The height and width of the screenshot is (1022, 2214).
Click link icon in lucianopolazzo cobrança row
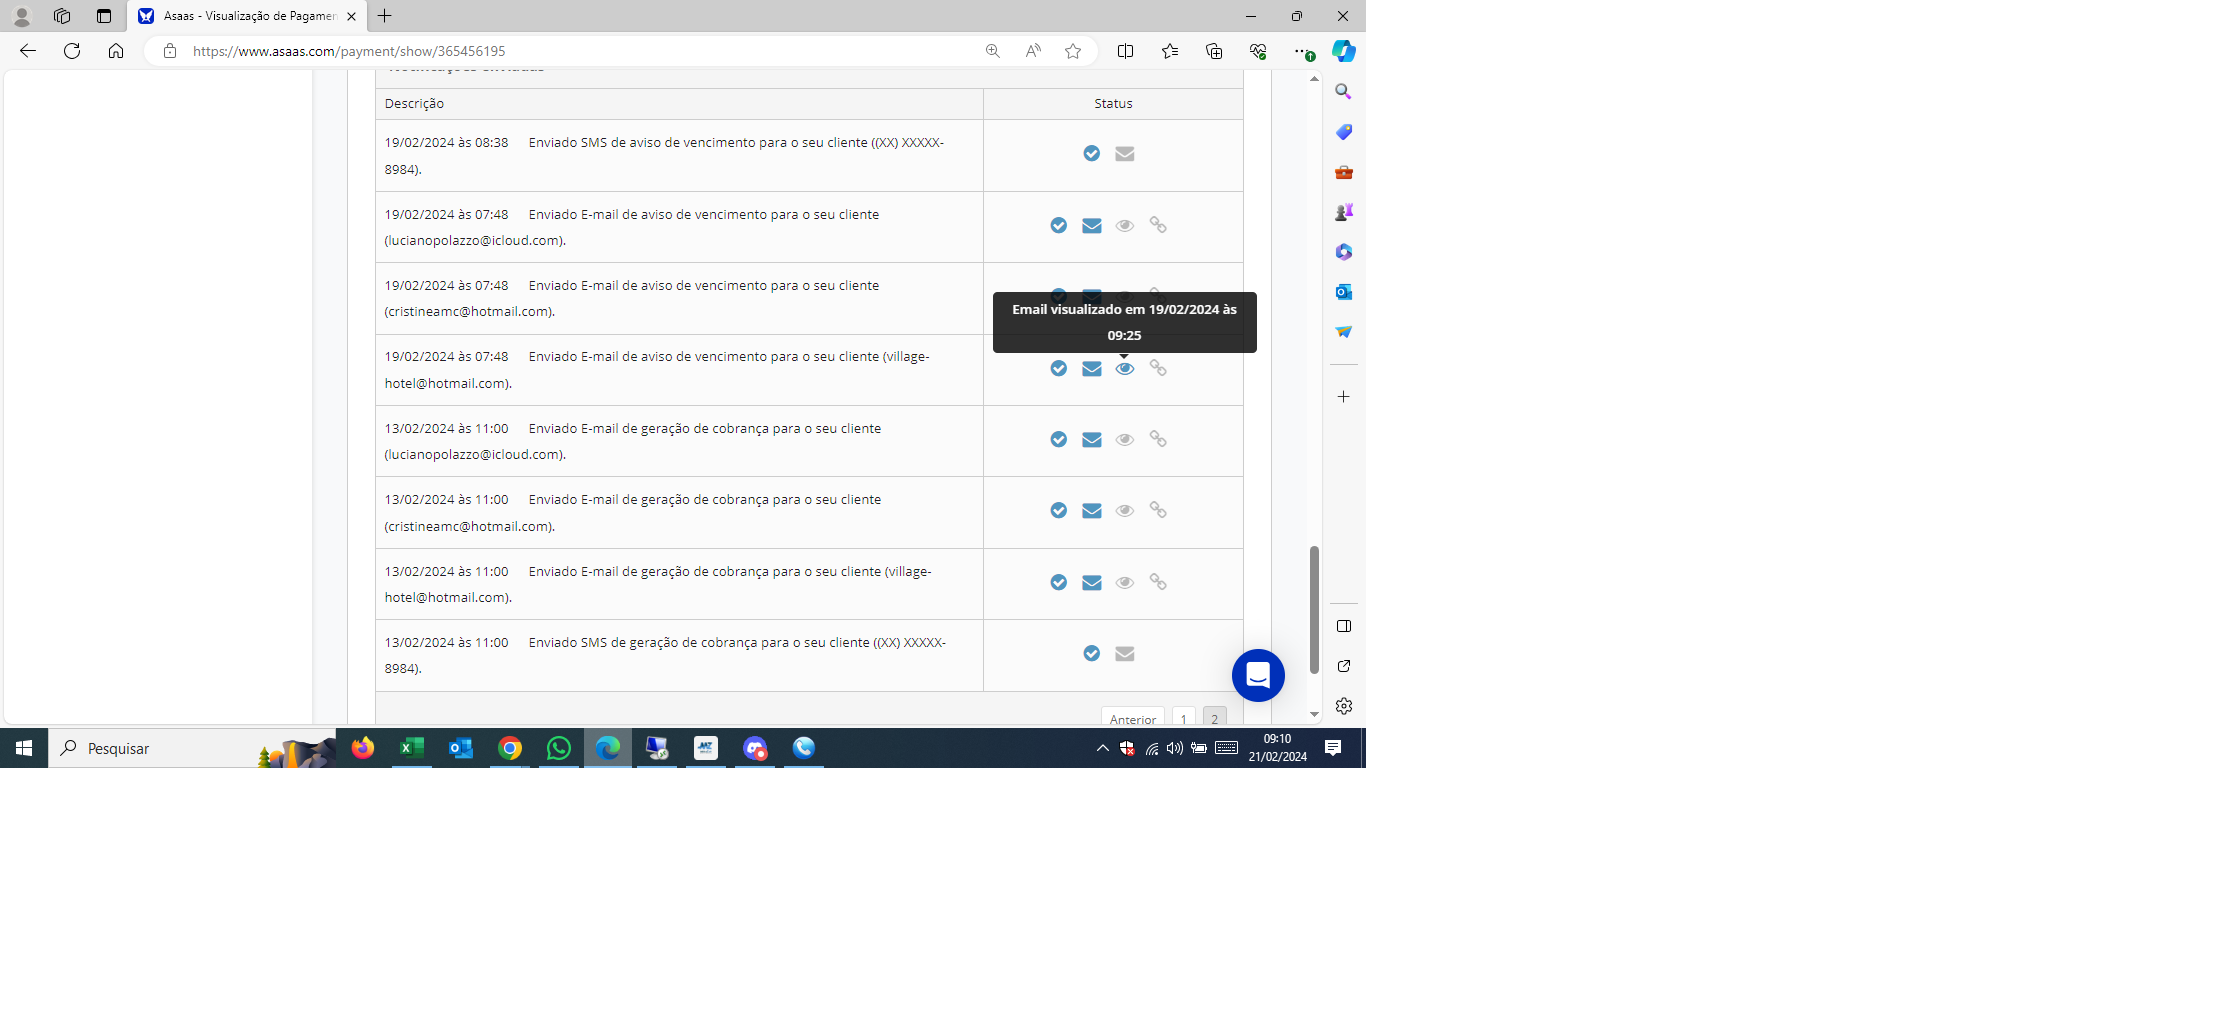point(1158,439)
